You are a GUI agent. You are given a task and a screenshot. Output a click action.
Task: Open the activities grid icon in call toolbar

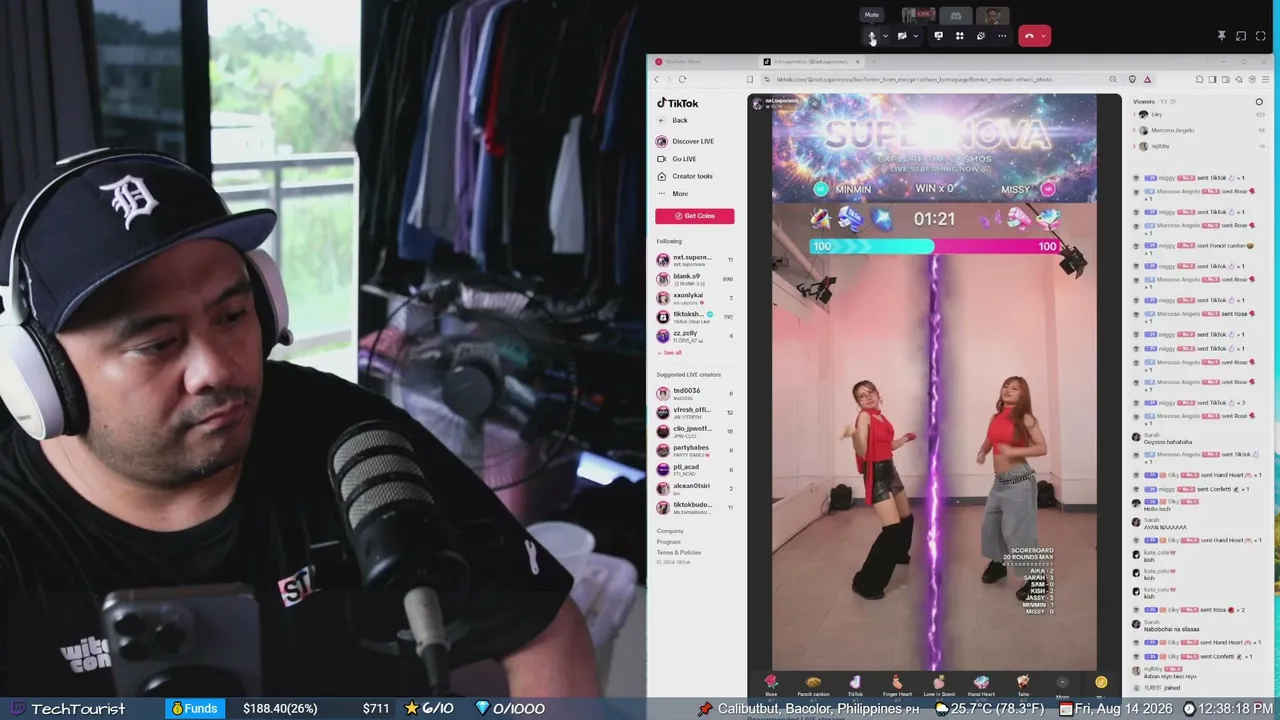959,36
